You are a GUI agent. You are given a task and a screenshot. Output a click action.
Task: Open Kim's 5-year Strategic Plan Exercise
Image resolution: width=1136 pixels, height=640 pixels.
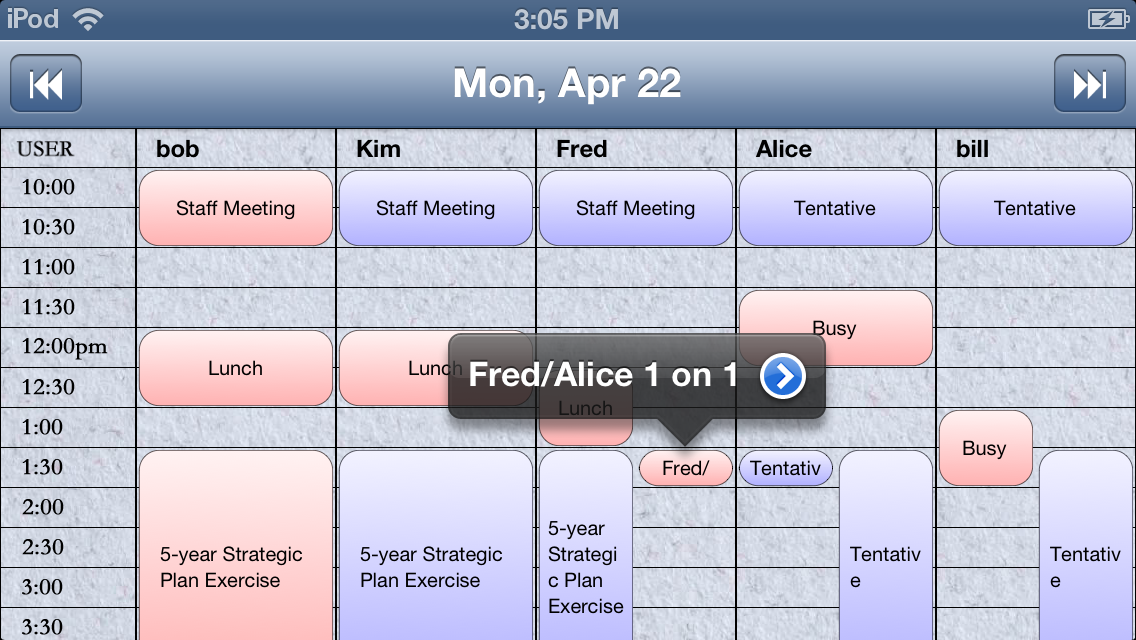436,566
